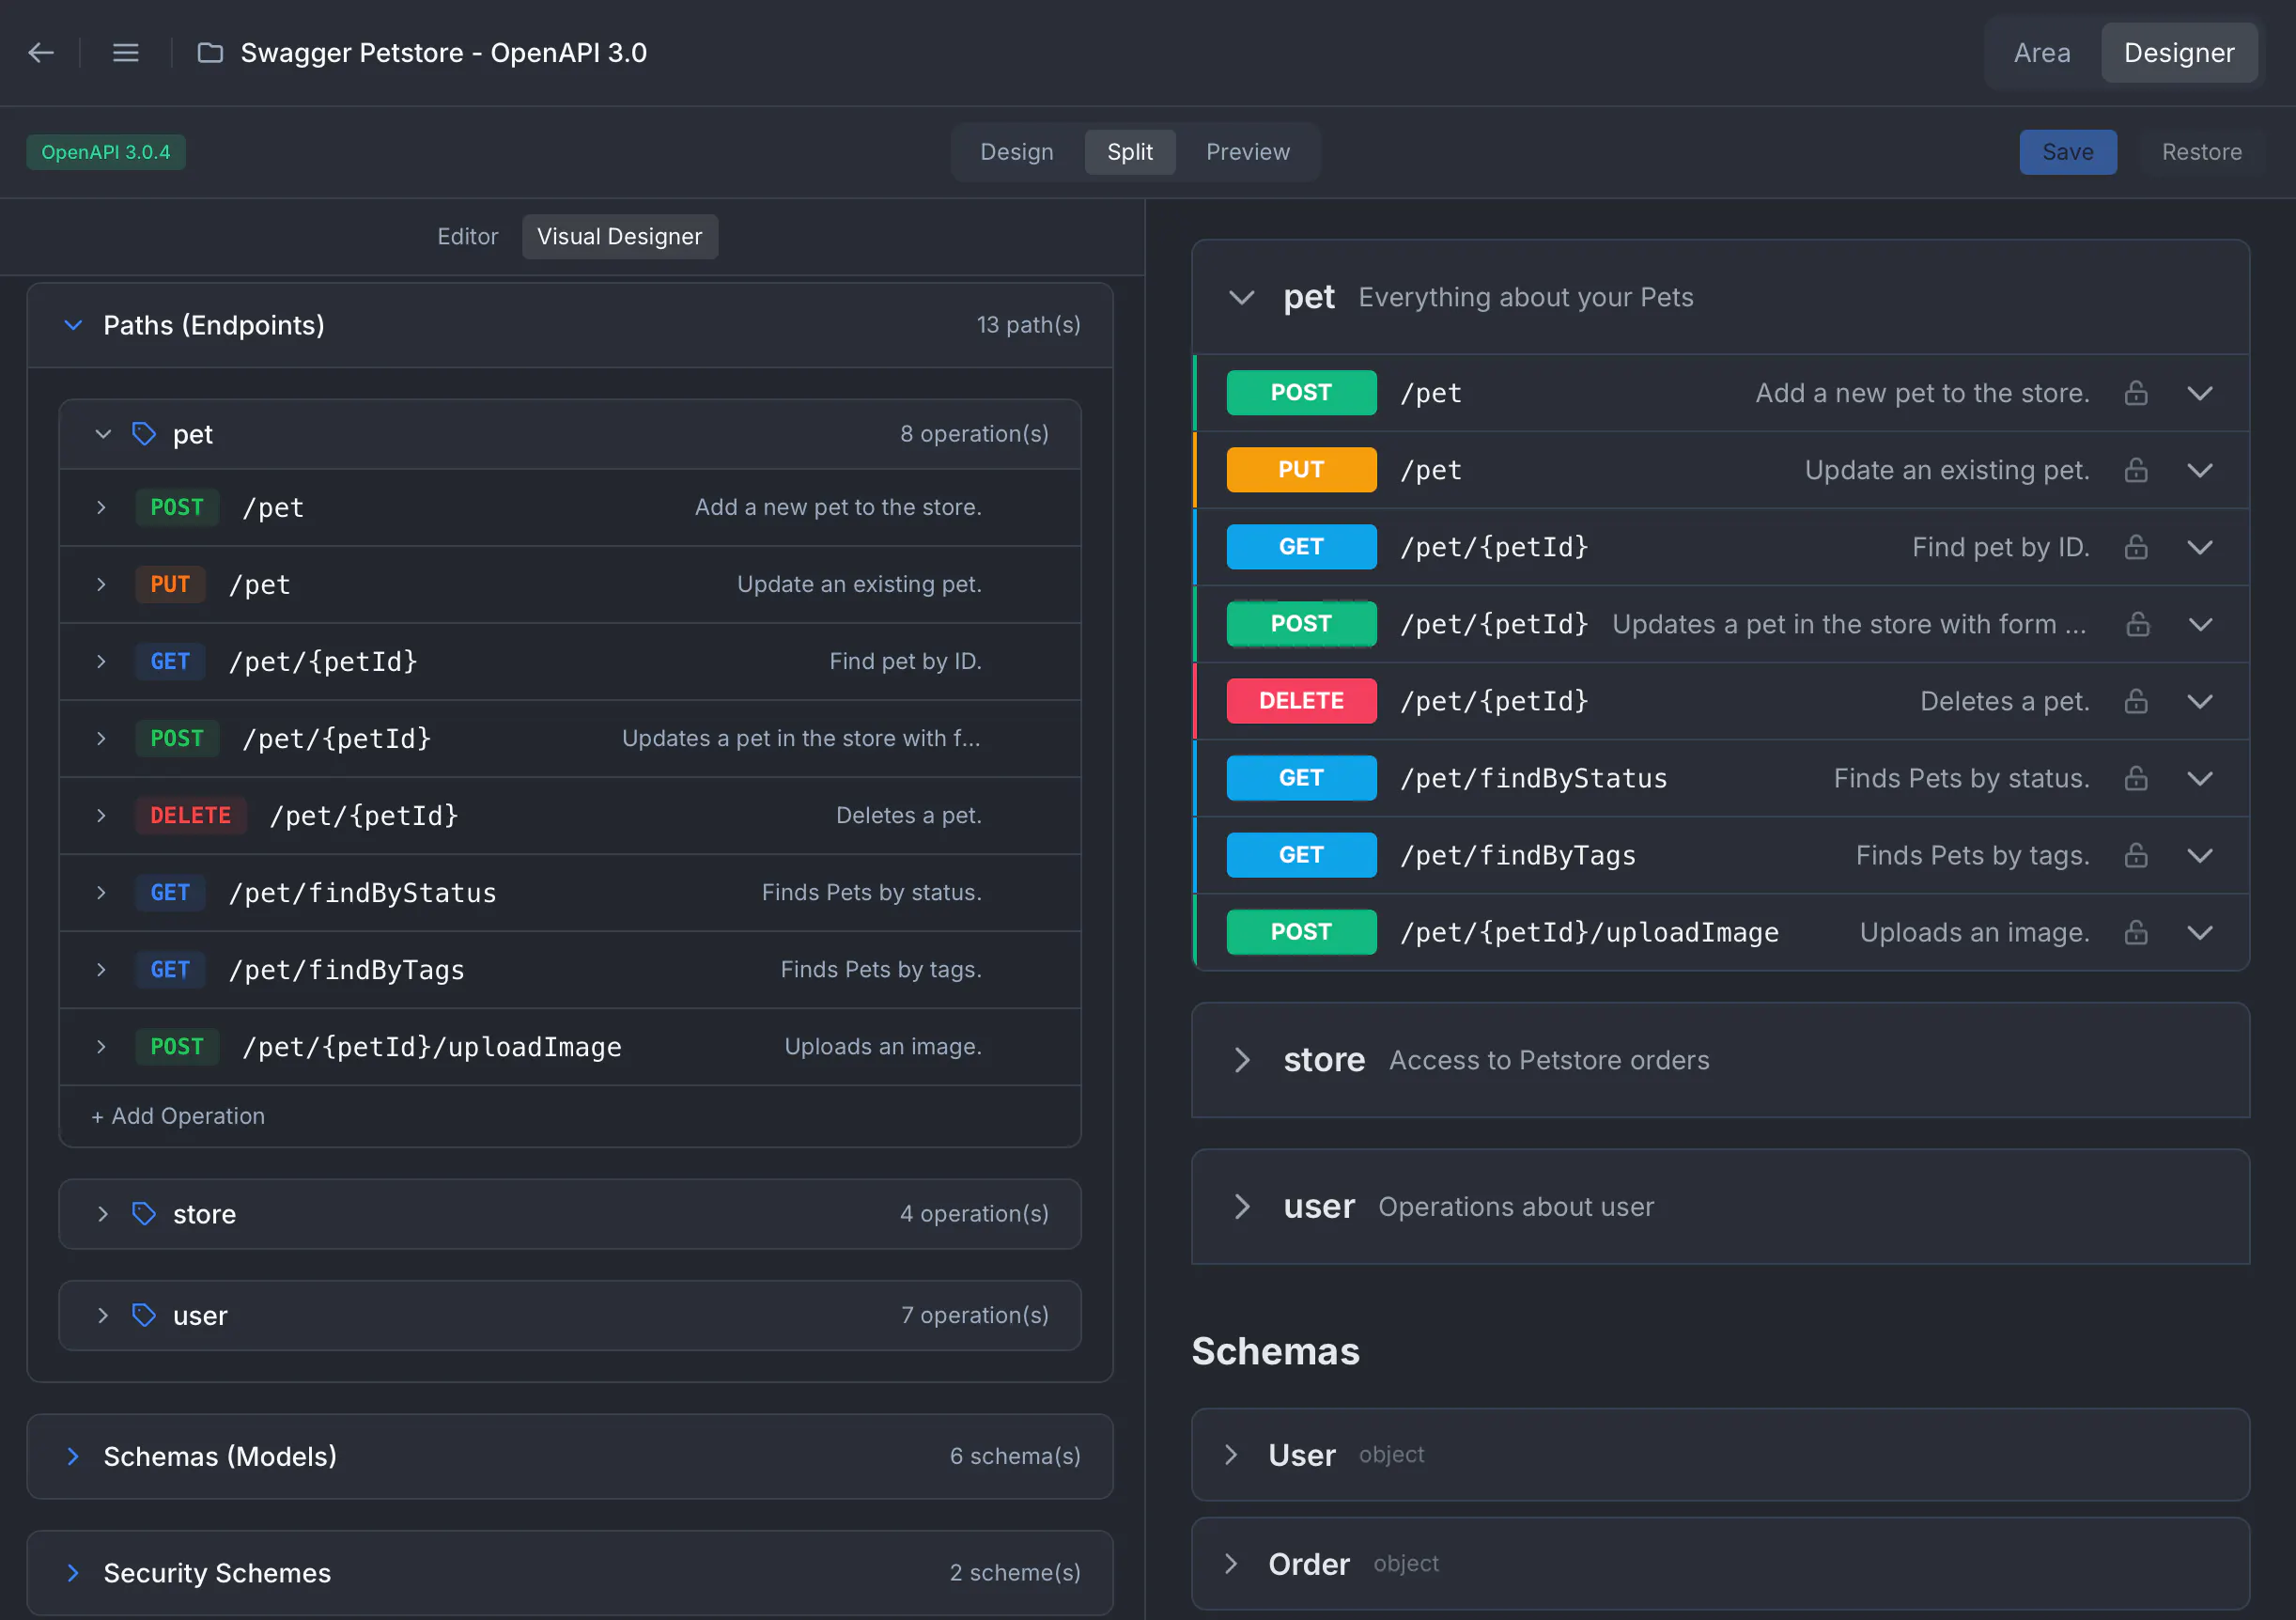Select the Design view
This screenshot has width=2296, height=1620.
(x=1016, y=152)
